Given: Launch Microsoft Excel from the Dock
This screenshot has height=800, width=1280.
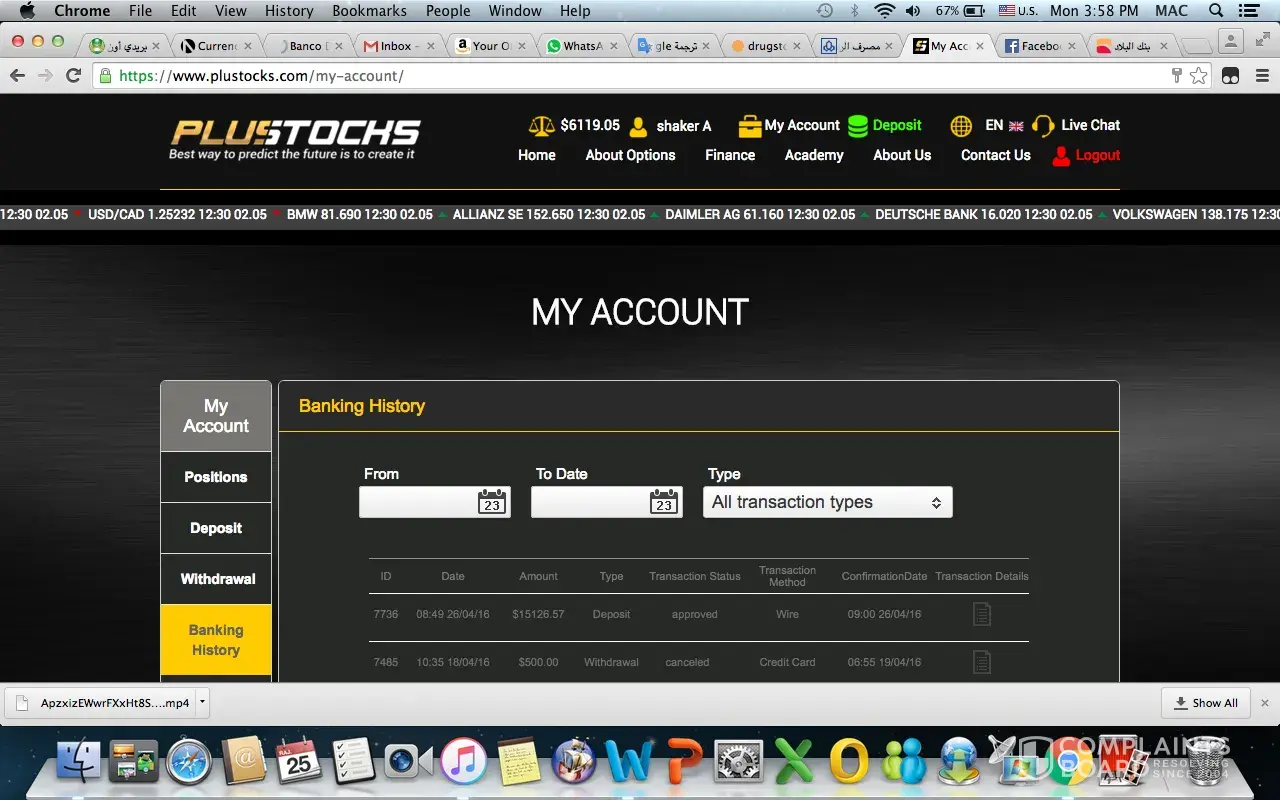Looking at the screenshot, I should click(794, 763).
